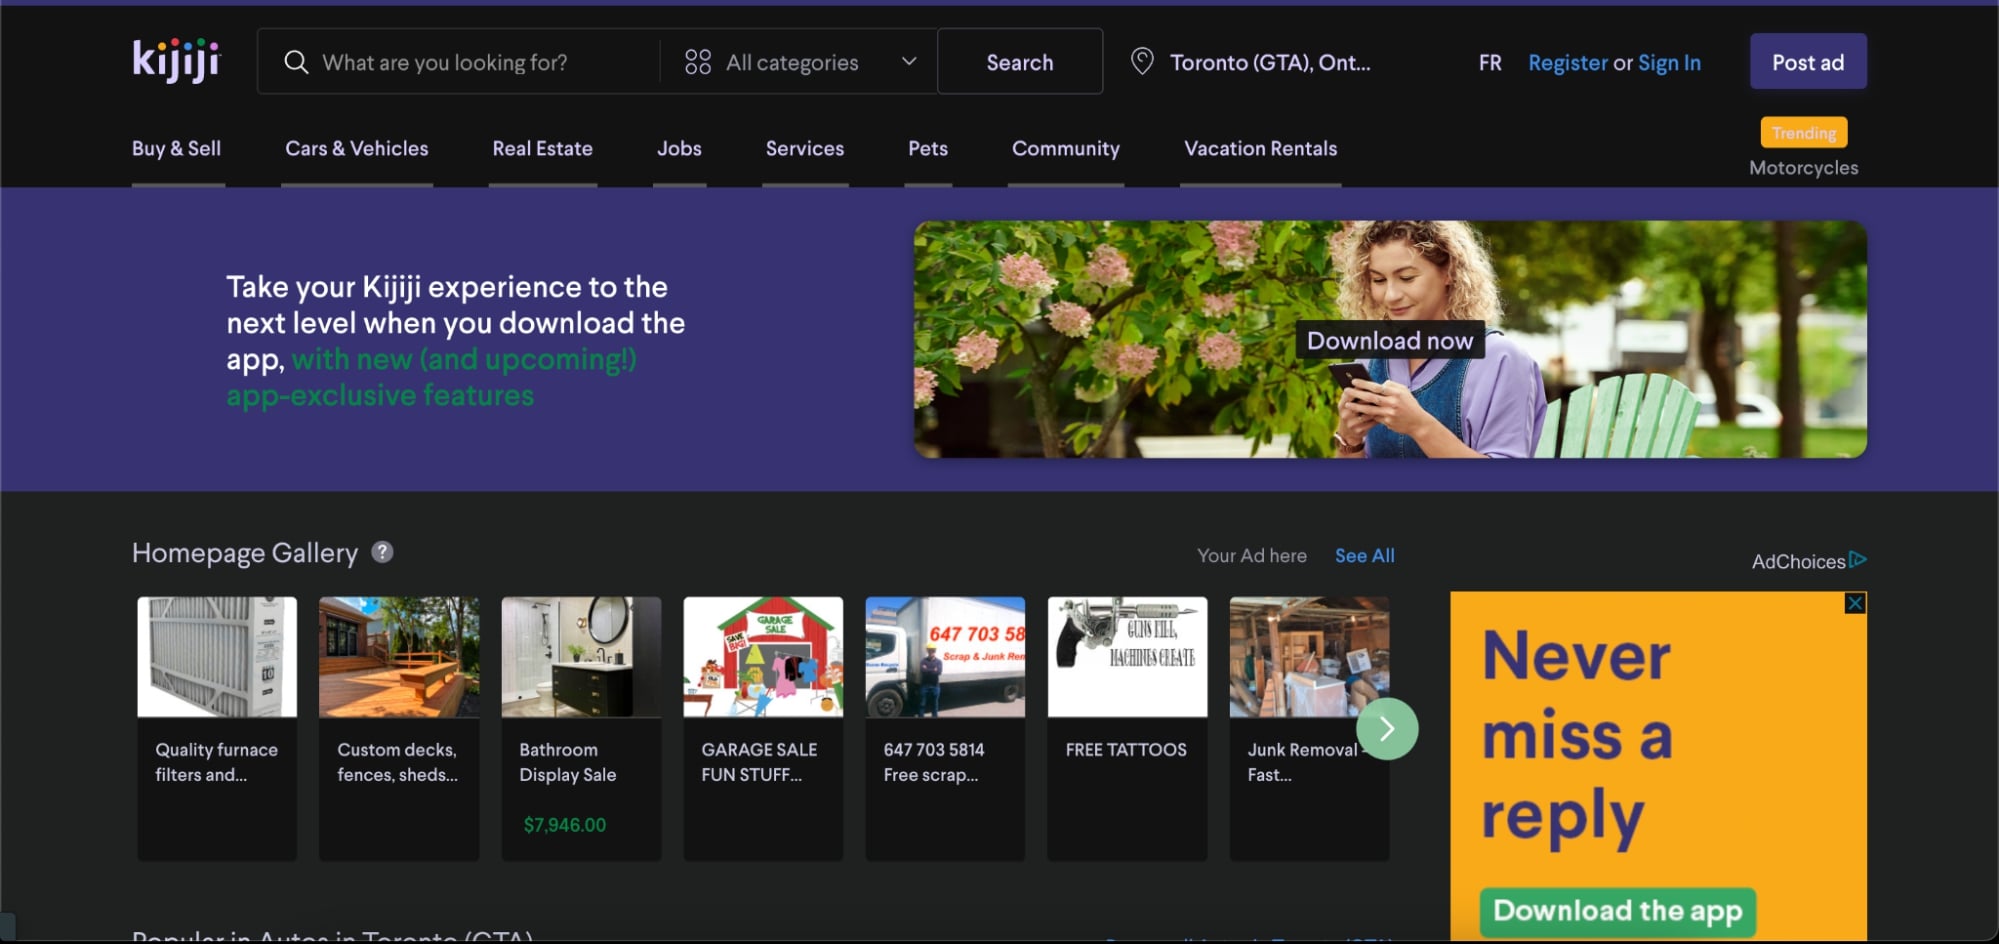
Task: Open the FREE TATTOOS listing thumbnail
Action: click(x=1127, y=657)
